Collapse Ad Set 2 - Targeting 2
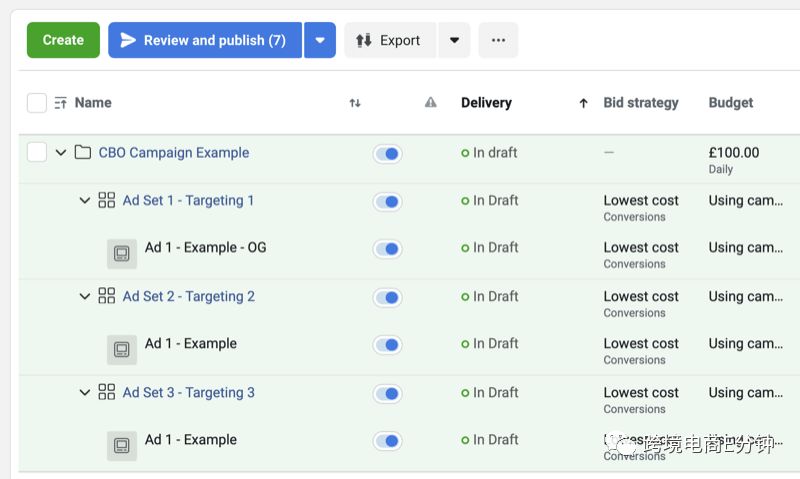Screen dimensions: 800x479 pos(85,296)
